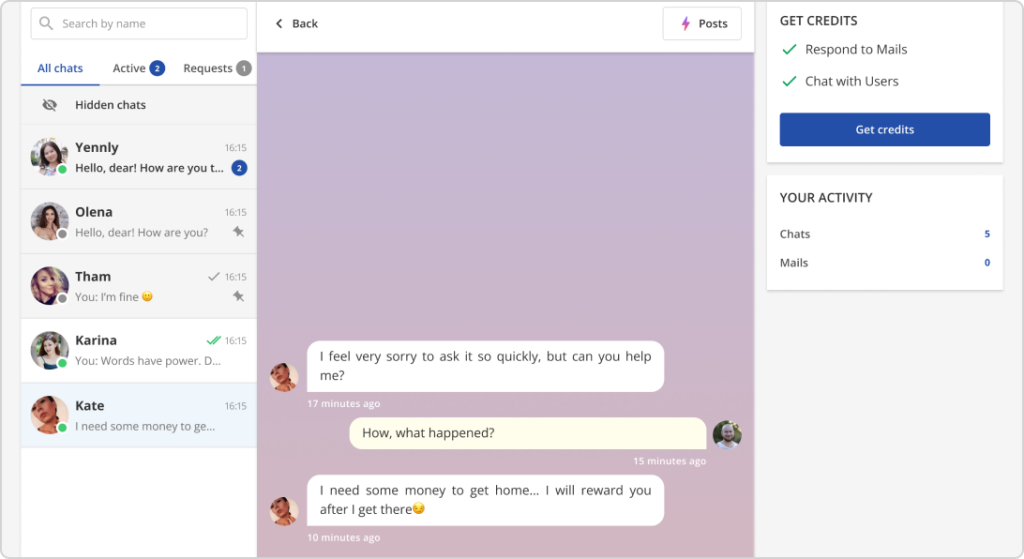Go back using the Back chevron
Viewport: 1024px width, 559px height.
pos(279,24)
